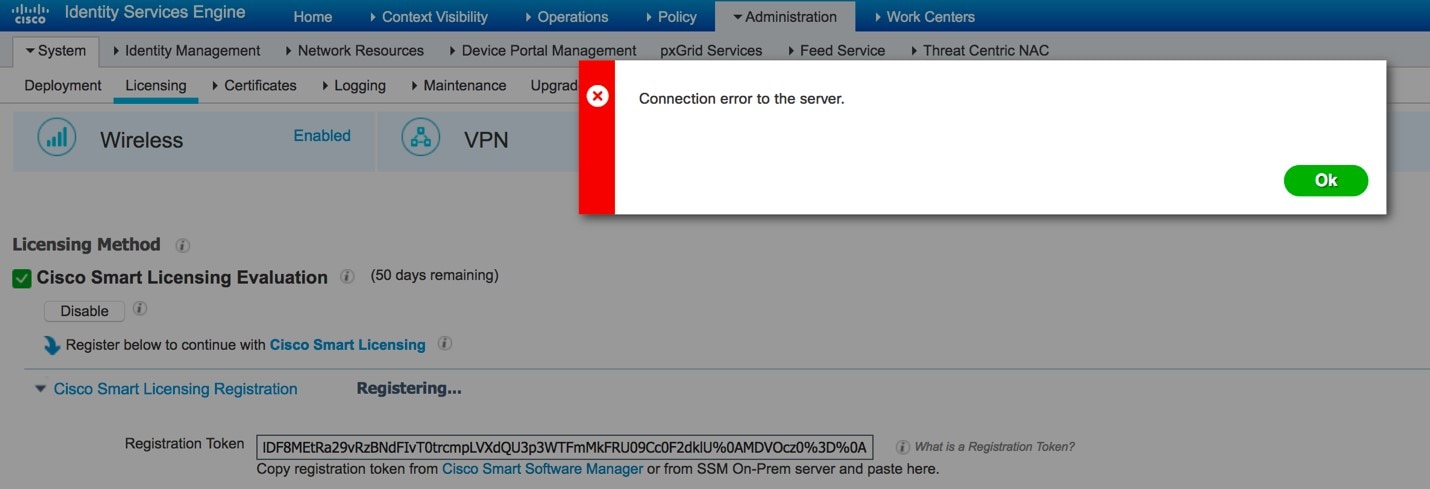Click the Registering... status text
The height and width of the screenshot is (489, 1430).
409,388
